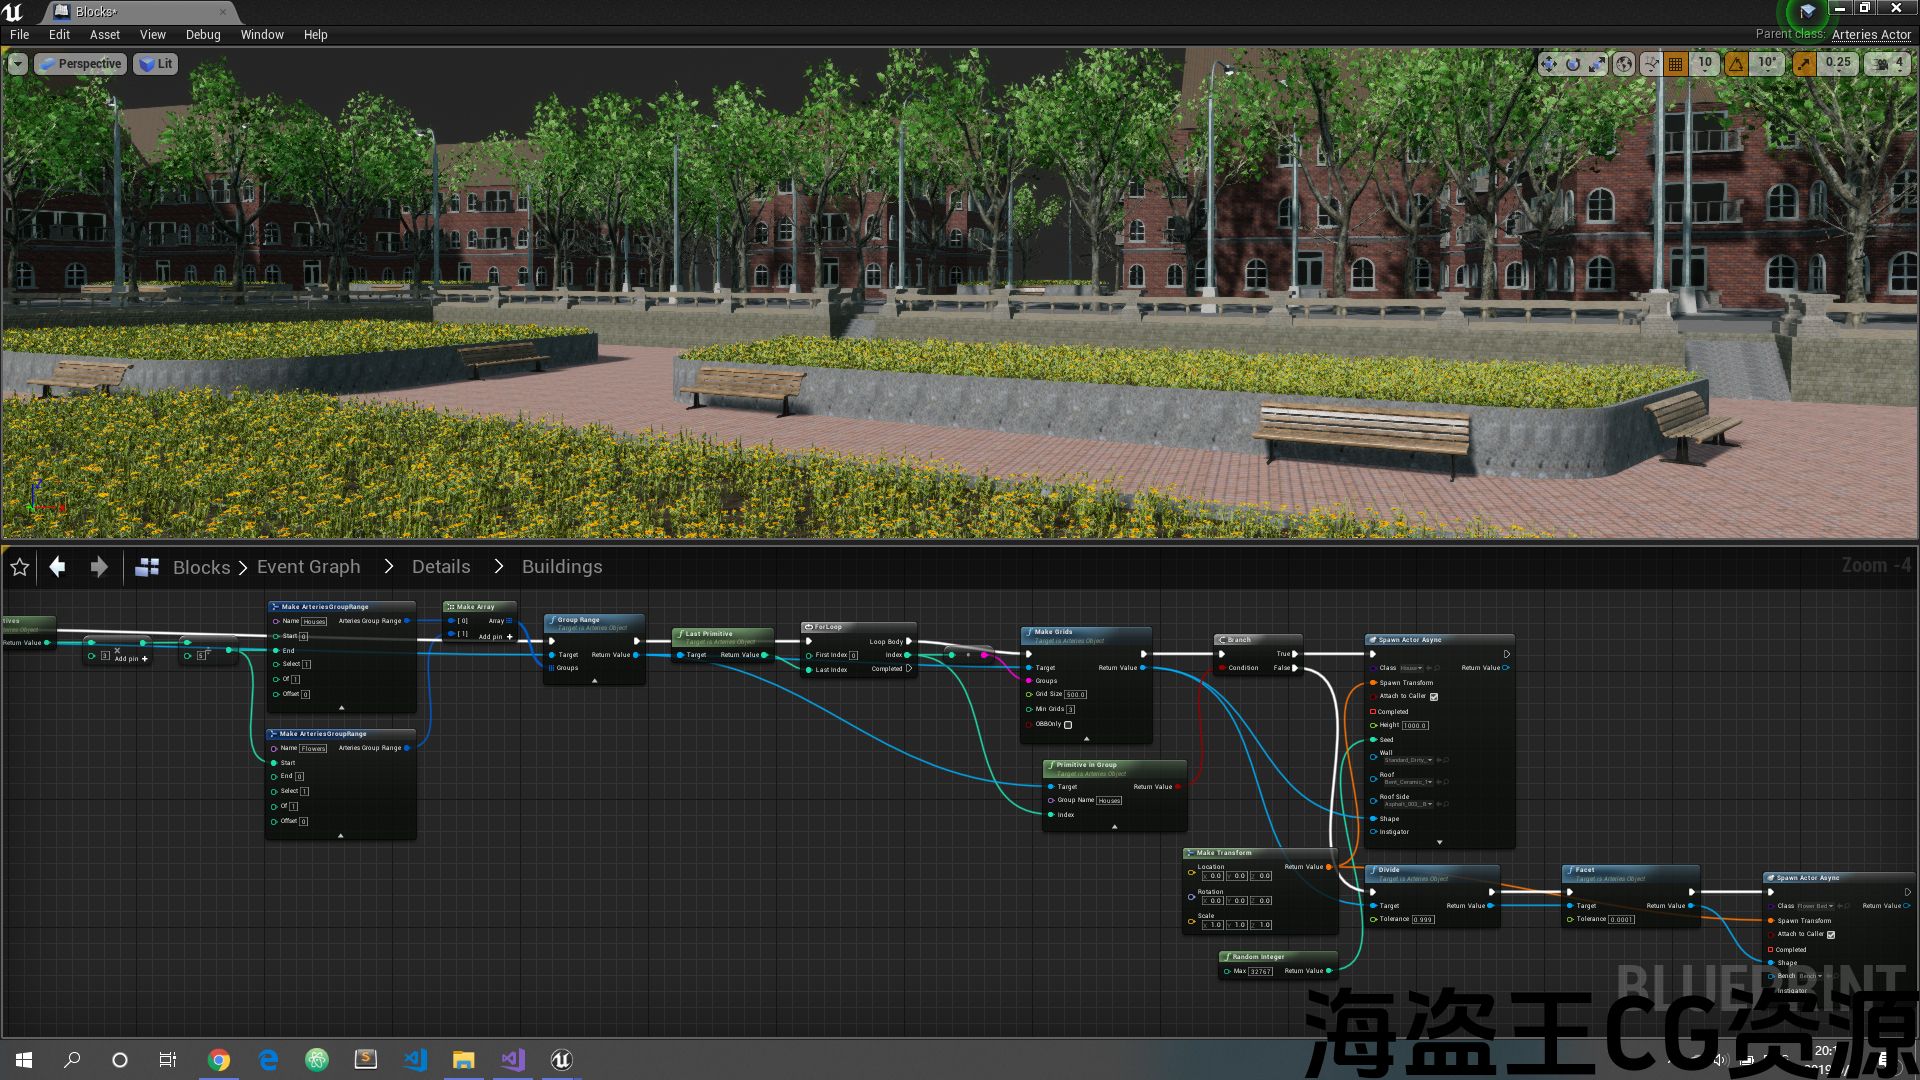Open the Debug menu

203,34
